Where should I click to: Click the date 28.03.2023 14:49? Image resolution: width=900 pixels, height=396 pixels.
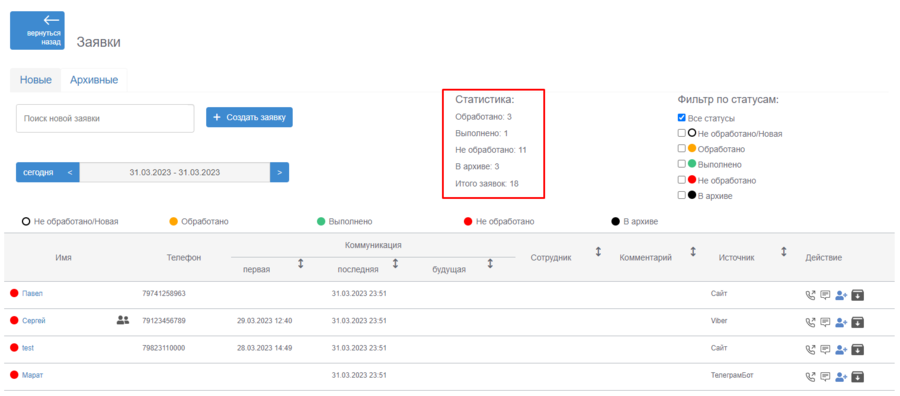click(x=265, y=348)
